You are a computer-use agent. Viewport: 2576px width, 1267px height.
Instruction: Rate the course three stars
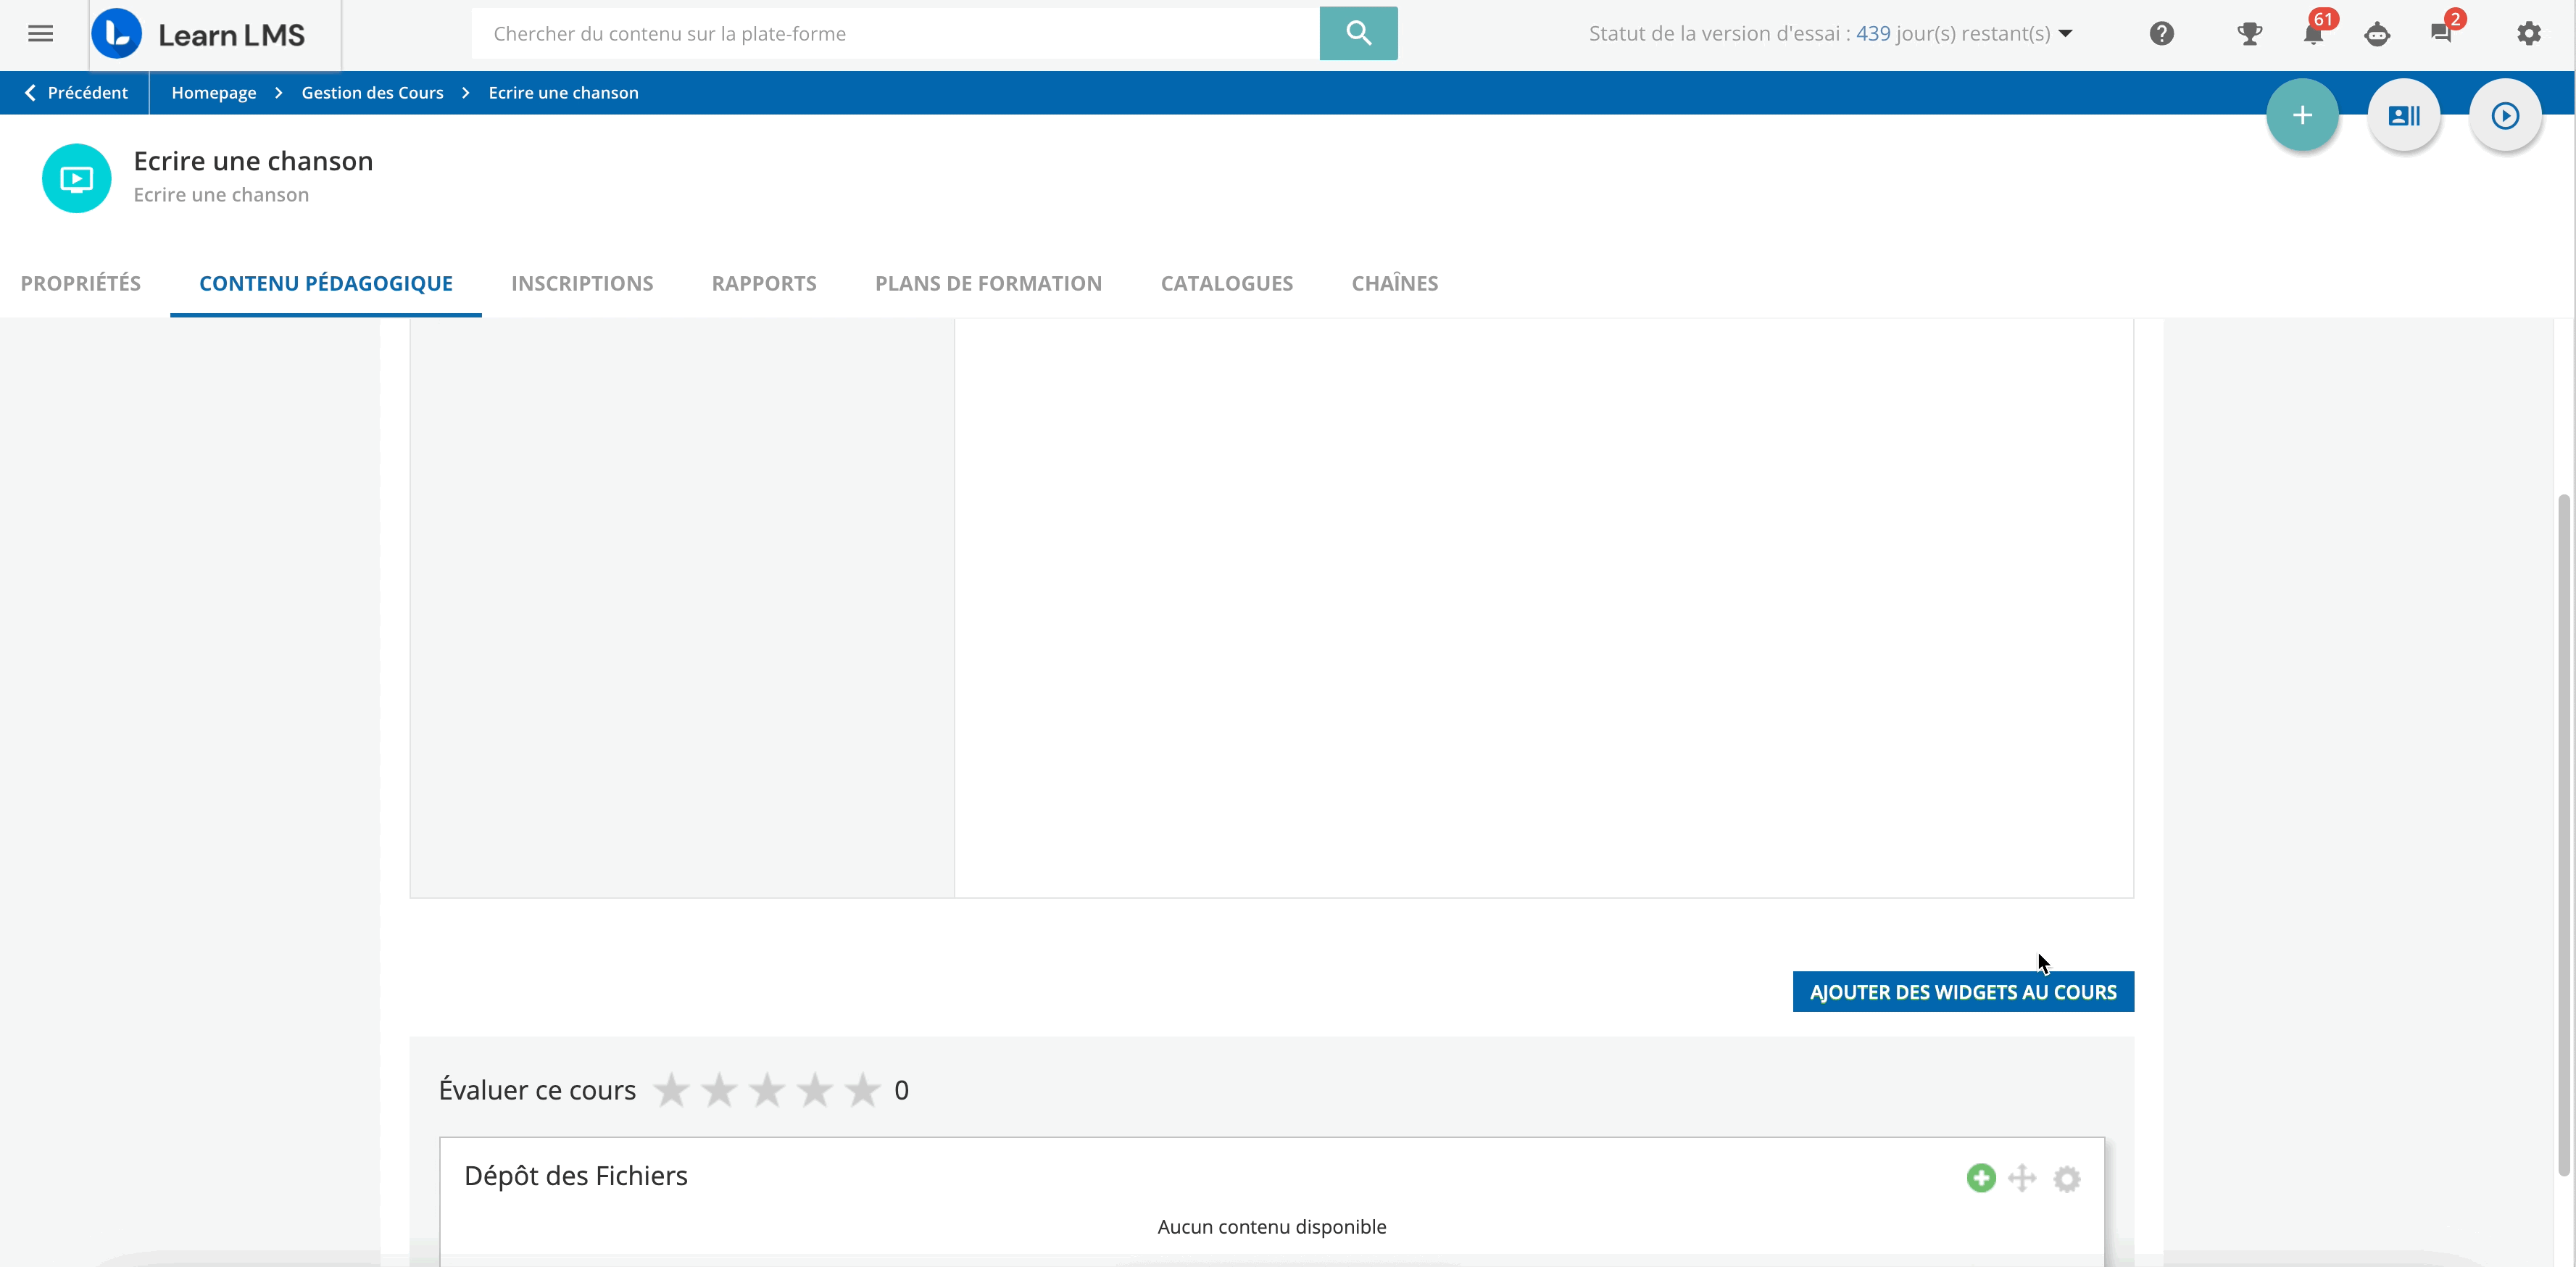(767, 1090)
